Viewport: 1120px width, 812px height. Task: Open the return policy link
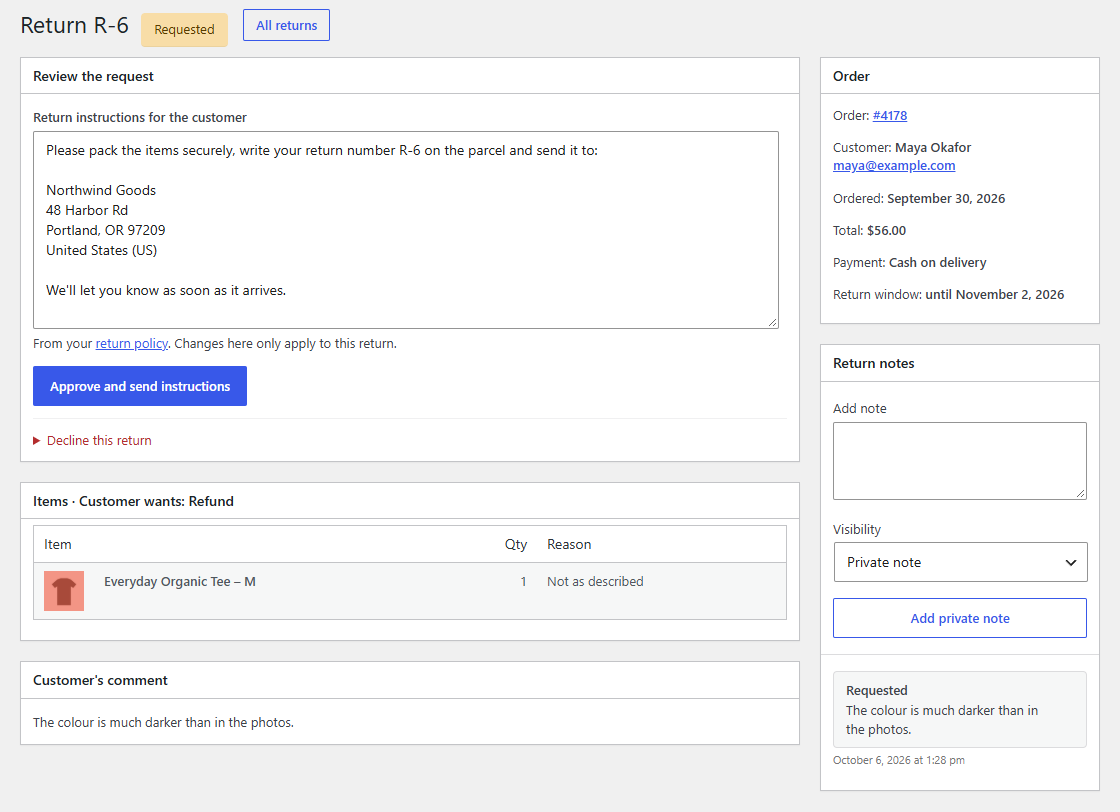[131, 344]
